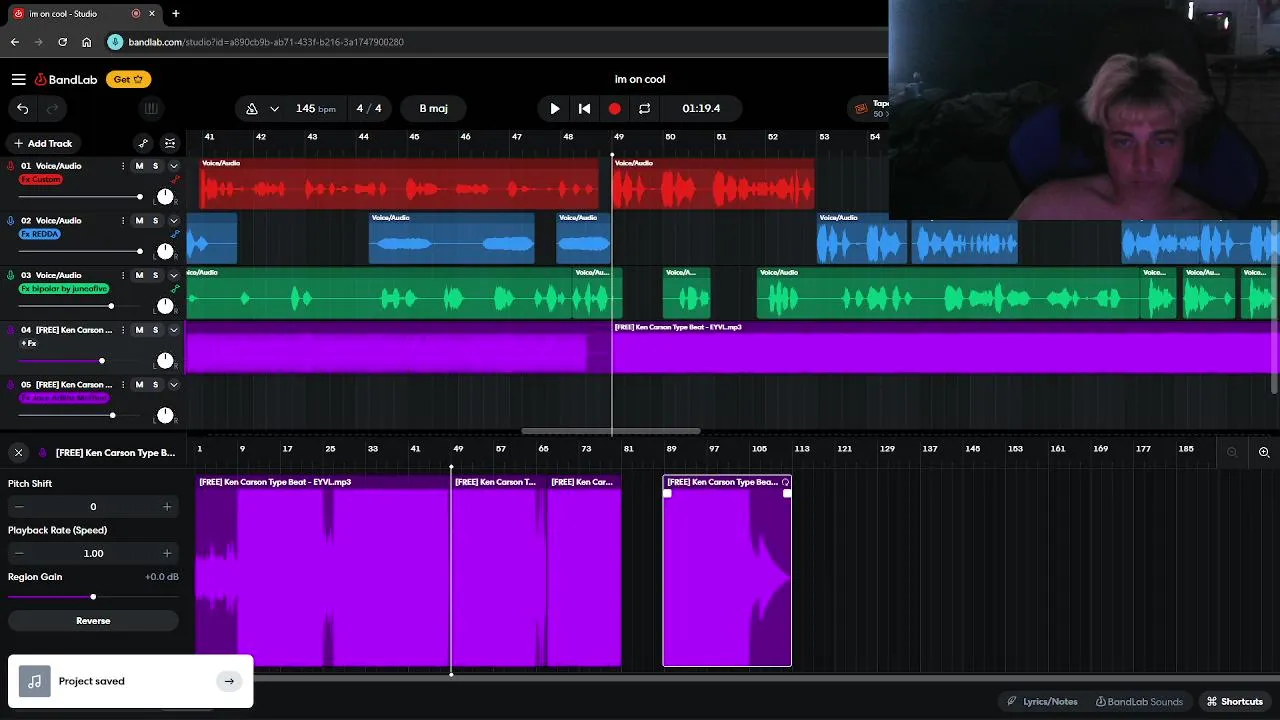This screenshot has width=1280, height=720.
Task: Solo track 03 Voice/Audio
Action: [x=155, y=275]
